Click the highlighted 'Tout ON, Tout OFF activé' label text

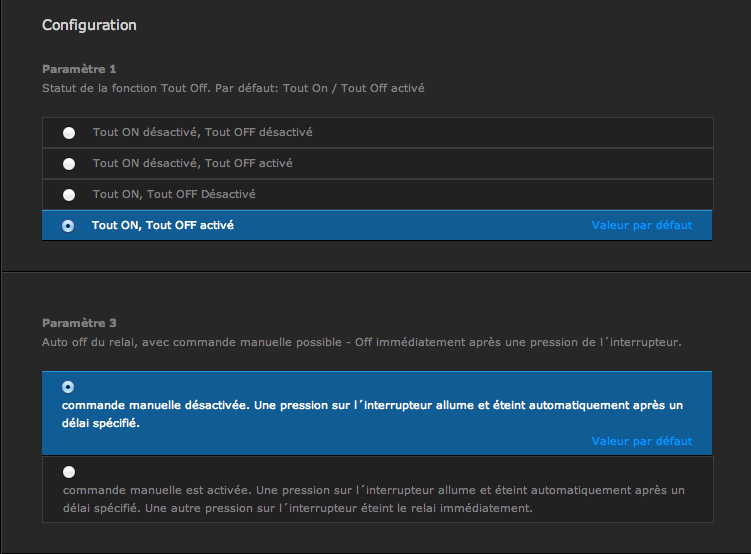[x=162, y=226]
